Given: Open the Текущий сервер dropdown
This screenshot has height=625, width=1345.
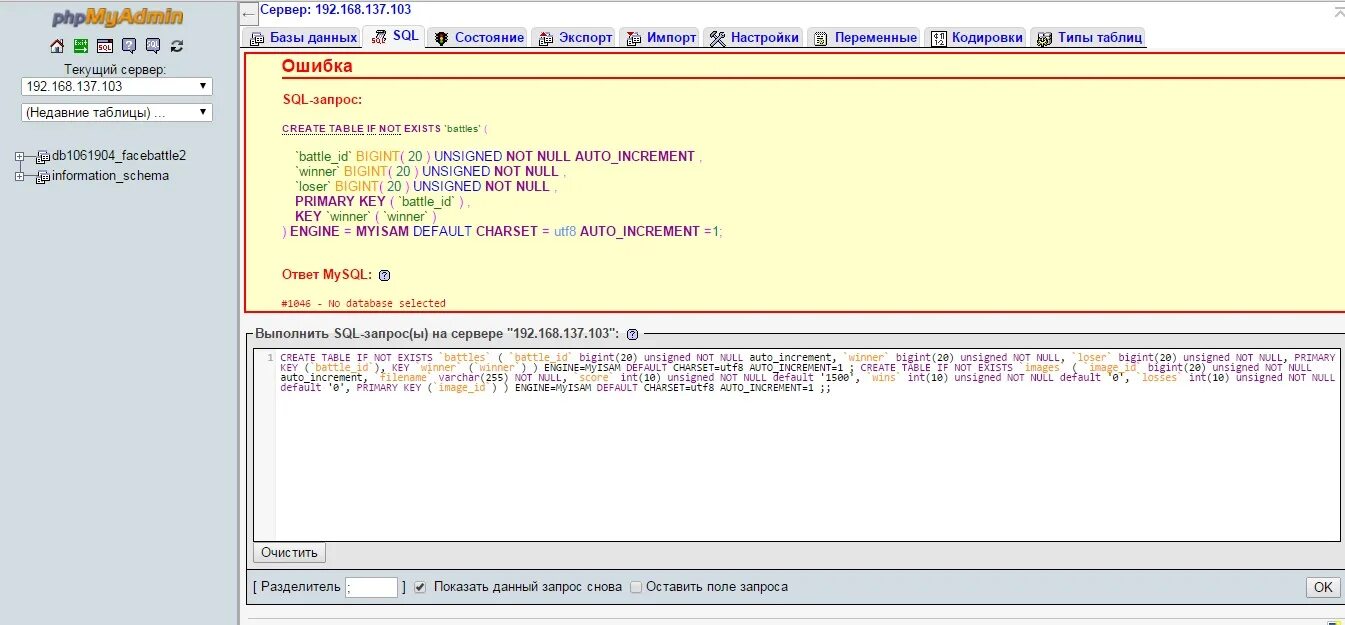Looking at the screenshot, I should pyautogui.click(x=117, y=87).
